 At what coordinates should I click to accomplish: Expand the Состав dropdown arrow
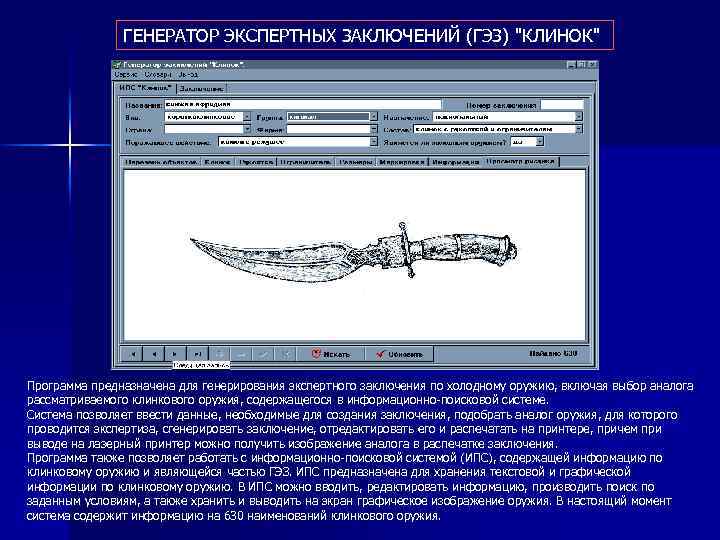pyautogui.click(x=579, y=129)
